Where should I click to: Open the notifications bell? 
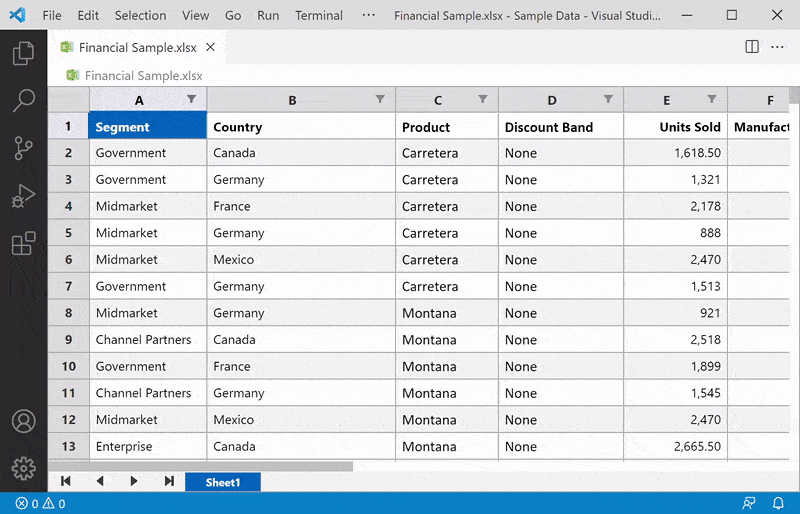(x=778, y=504)
